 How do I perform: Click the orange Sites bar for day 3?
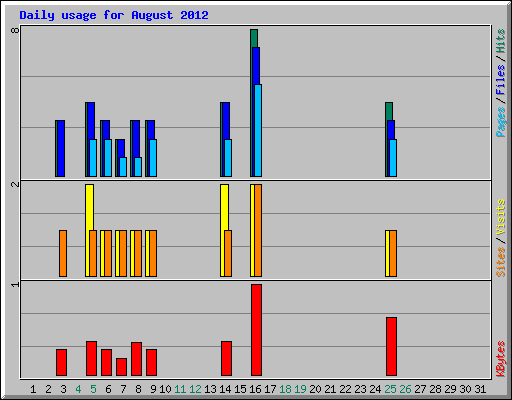pos(63,253)
